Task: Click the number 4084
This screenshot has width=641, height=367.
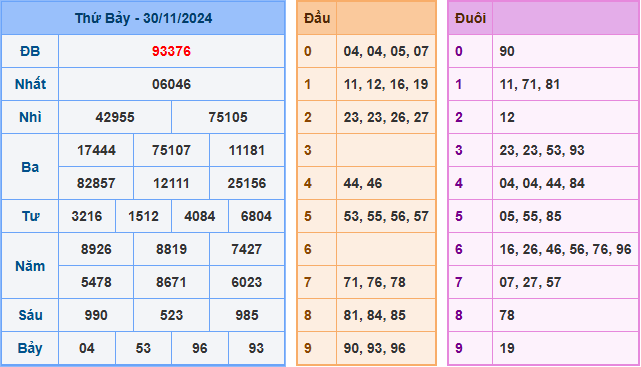Action: click(199, 216)
